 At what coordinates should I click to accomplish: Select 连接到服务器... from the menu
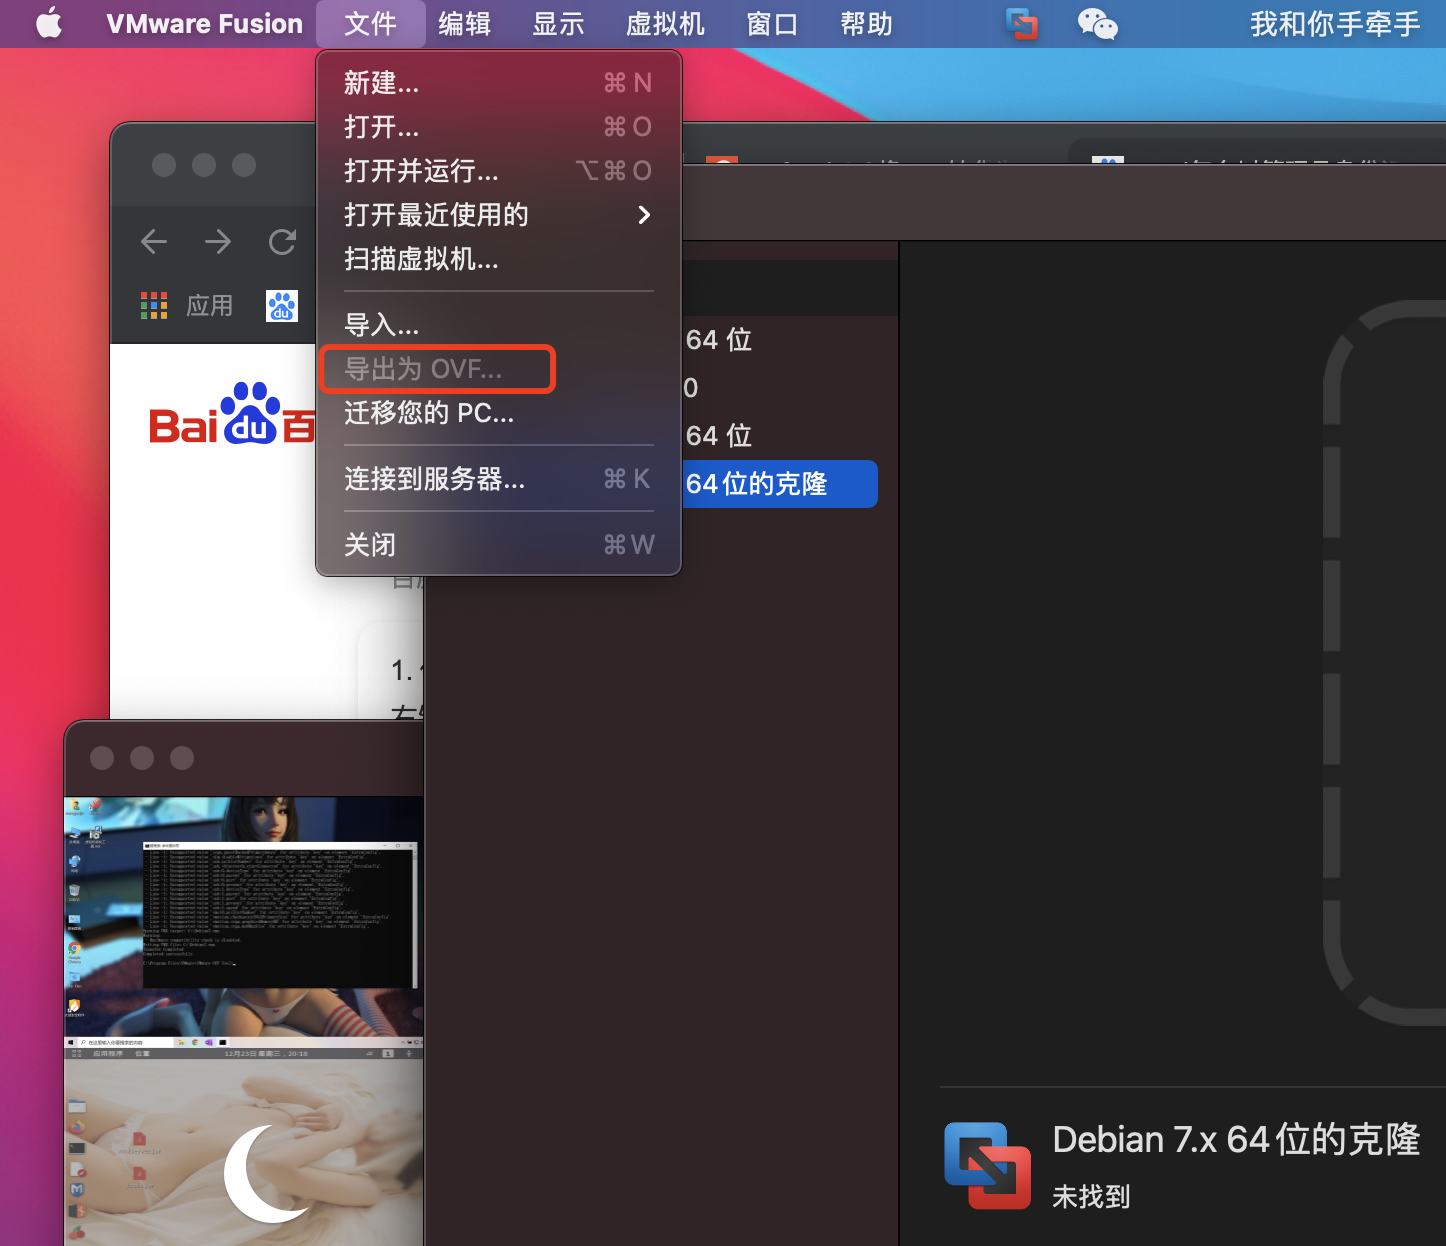click(x=434, y=480)
